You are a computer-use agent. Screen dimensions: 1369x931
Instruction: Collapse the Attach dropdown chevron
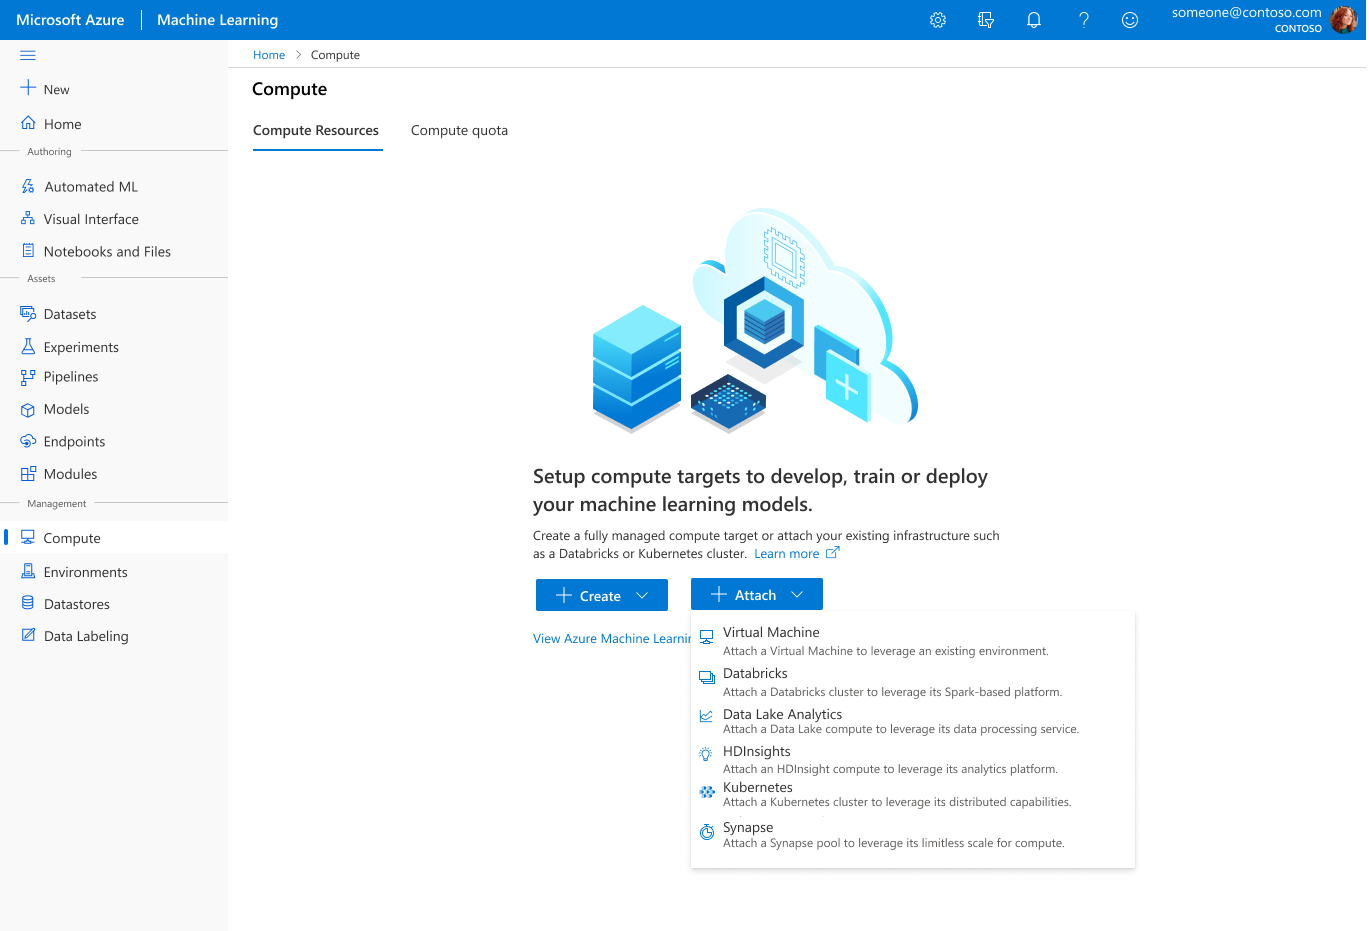coord(797,594)
